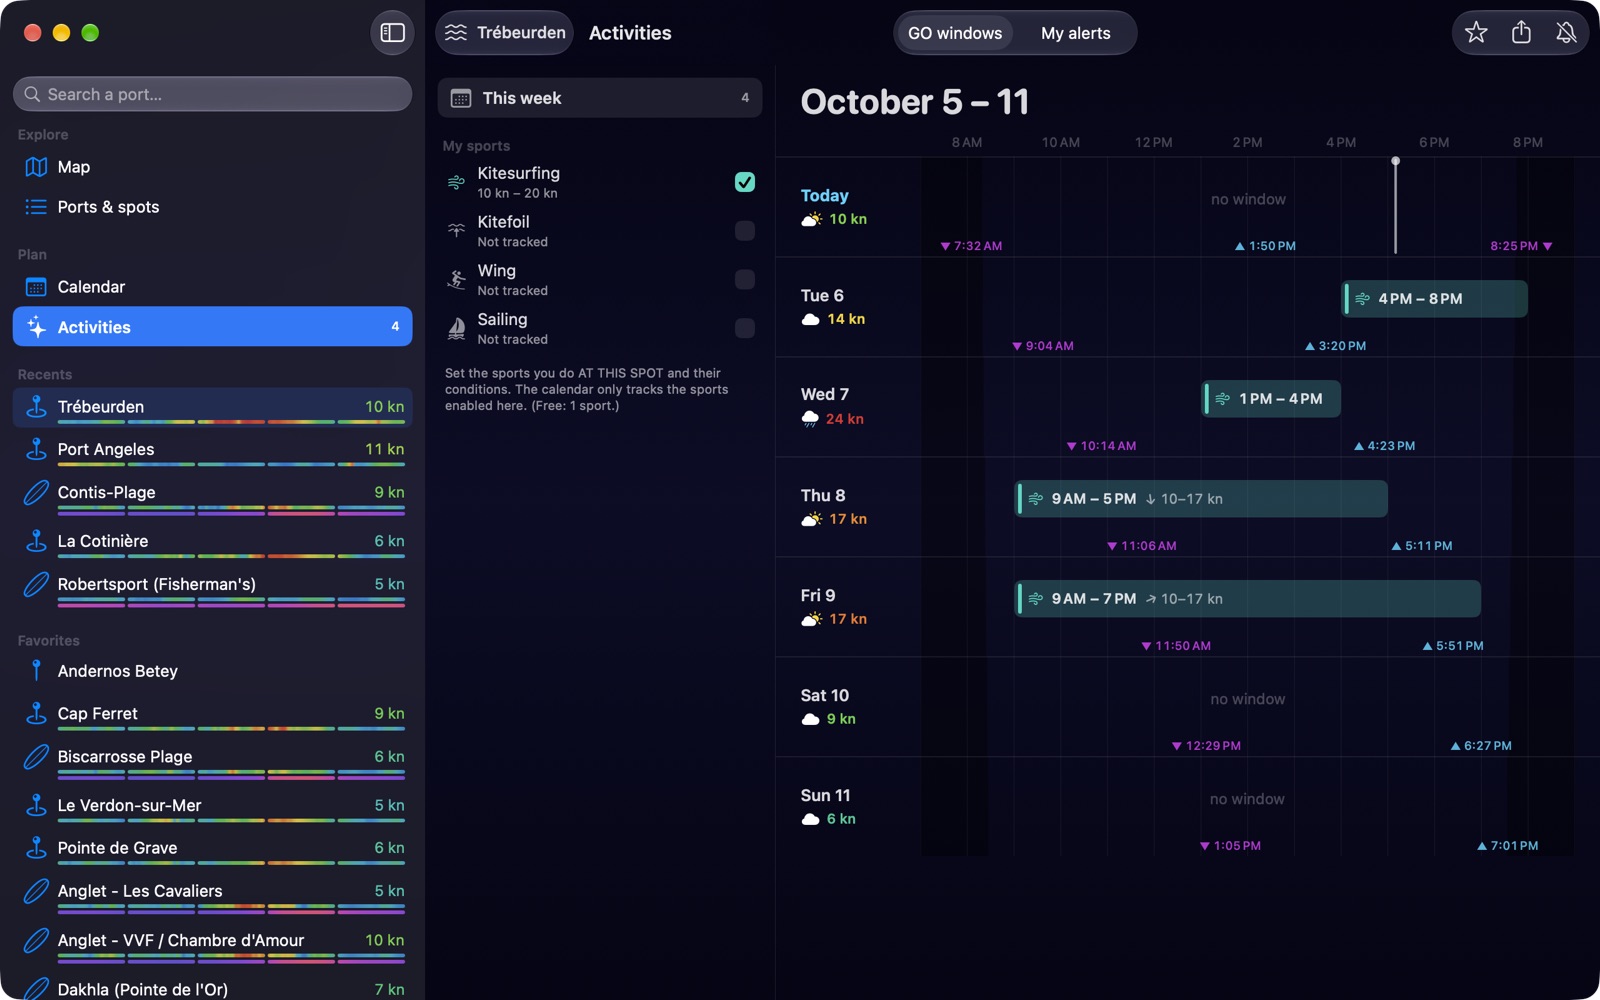Click the Wing sport icon
This screenshot has height=1000, width=1600.
[456, 279]
